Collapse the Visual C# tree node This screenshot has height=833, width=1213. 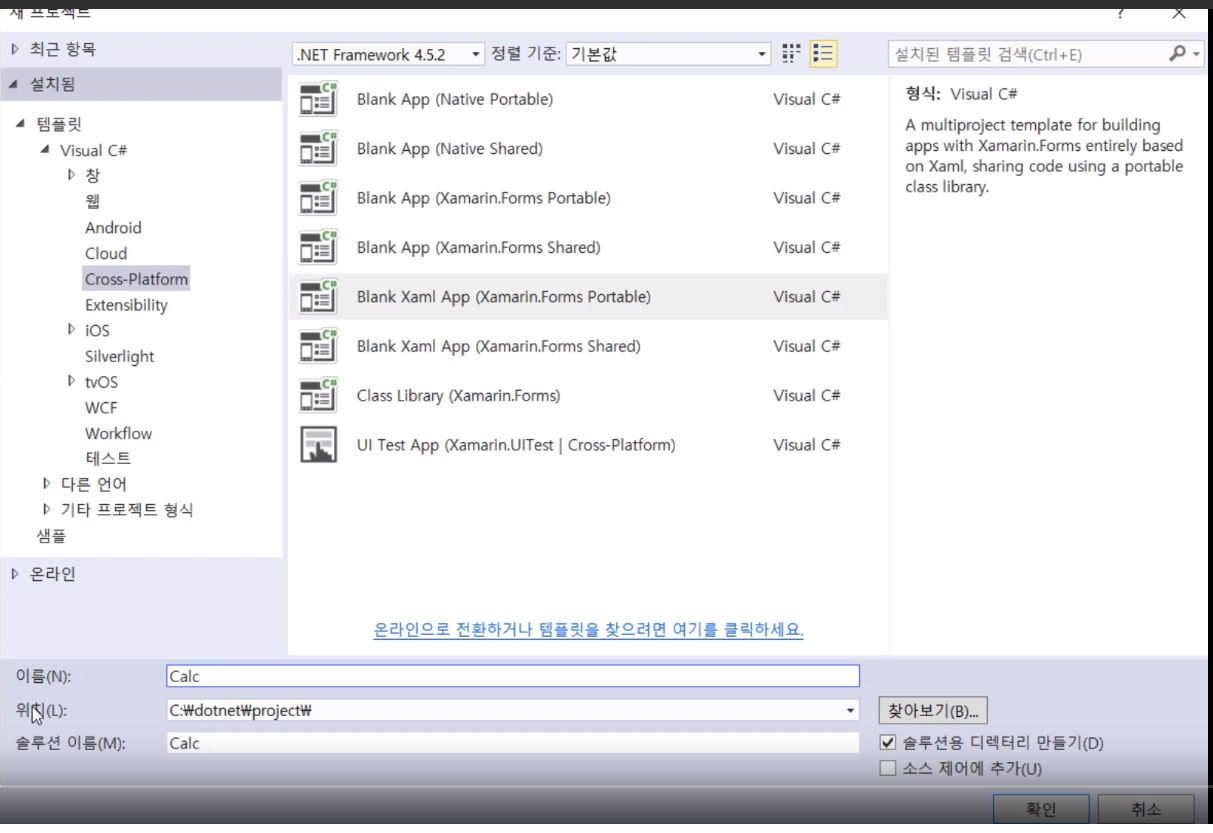(x=45, y=150)
